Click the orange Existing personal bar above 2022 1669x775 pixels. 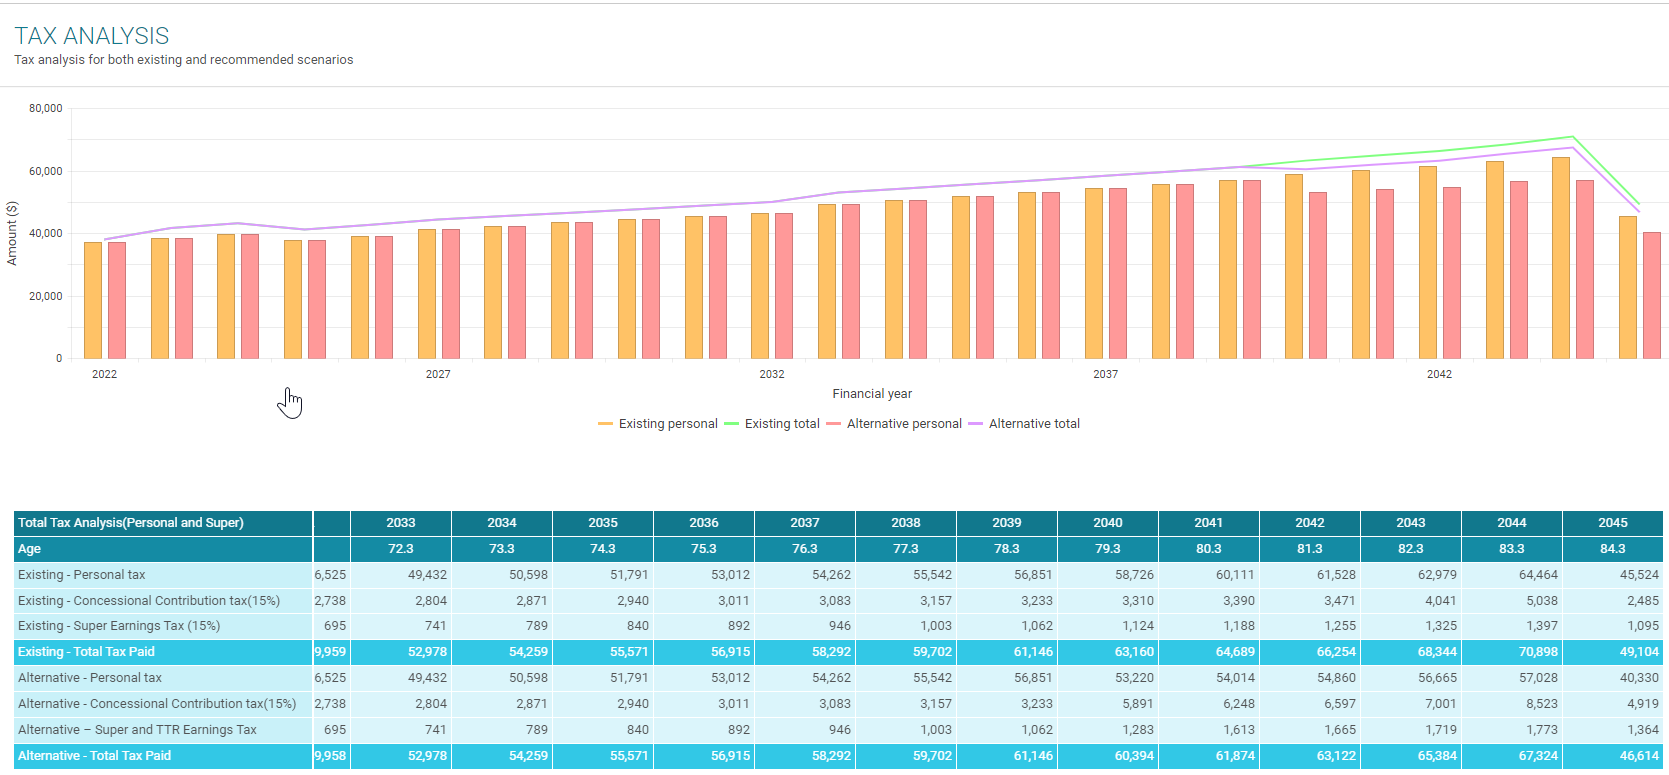(93, 300)
